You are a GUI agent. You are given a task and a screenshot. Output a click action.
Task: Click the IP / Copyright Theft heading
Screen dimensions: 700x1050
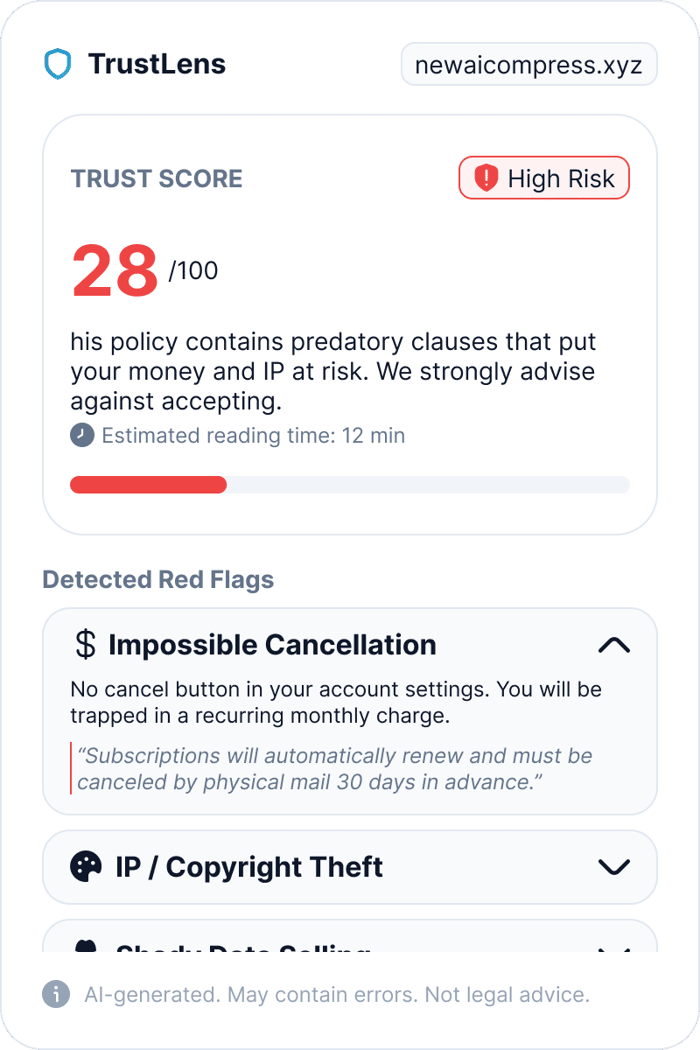249,867
